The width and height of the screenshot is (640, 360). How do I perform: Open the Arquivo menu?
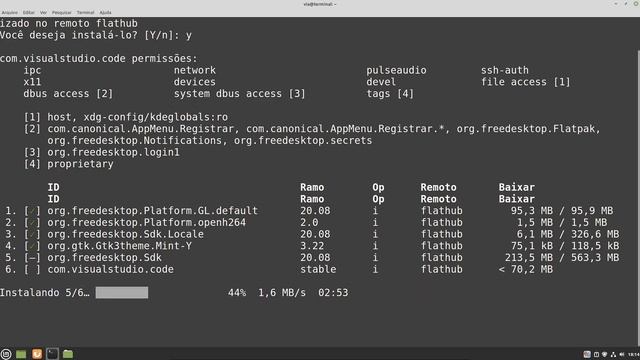click(x=9, y=13)
